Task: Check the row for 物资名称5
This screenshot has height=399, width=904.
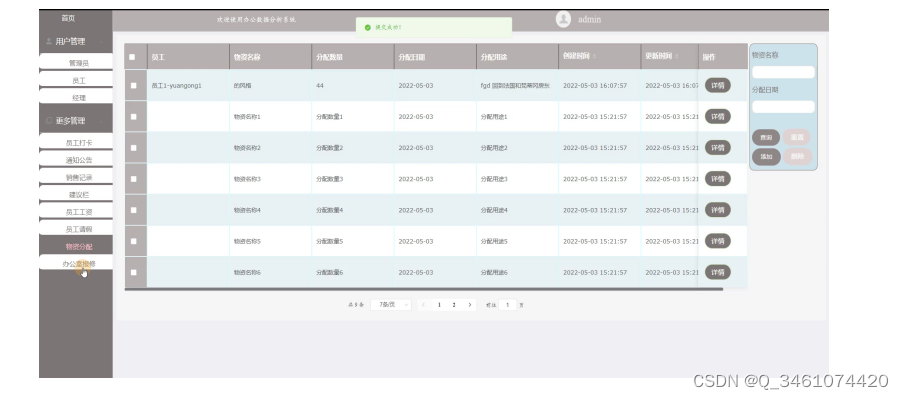Action: pos(134,241)
